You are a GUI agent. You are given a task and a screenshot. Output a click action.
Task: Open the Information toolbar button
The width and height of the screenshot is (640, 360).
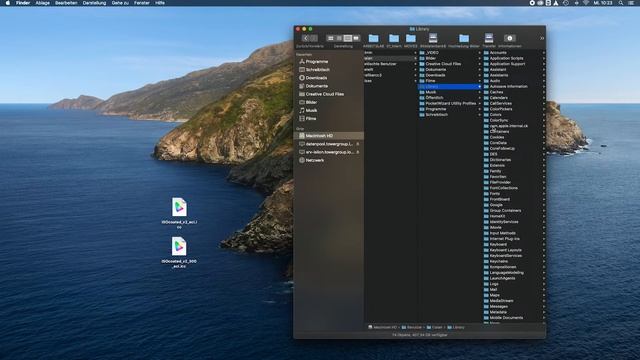(509, 38)
